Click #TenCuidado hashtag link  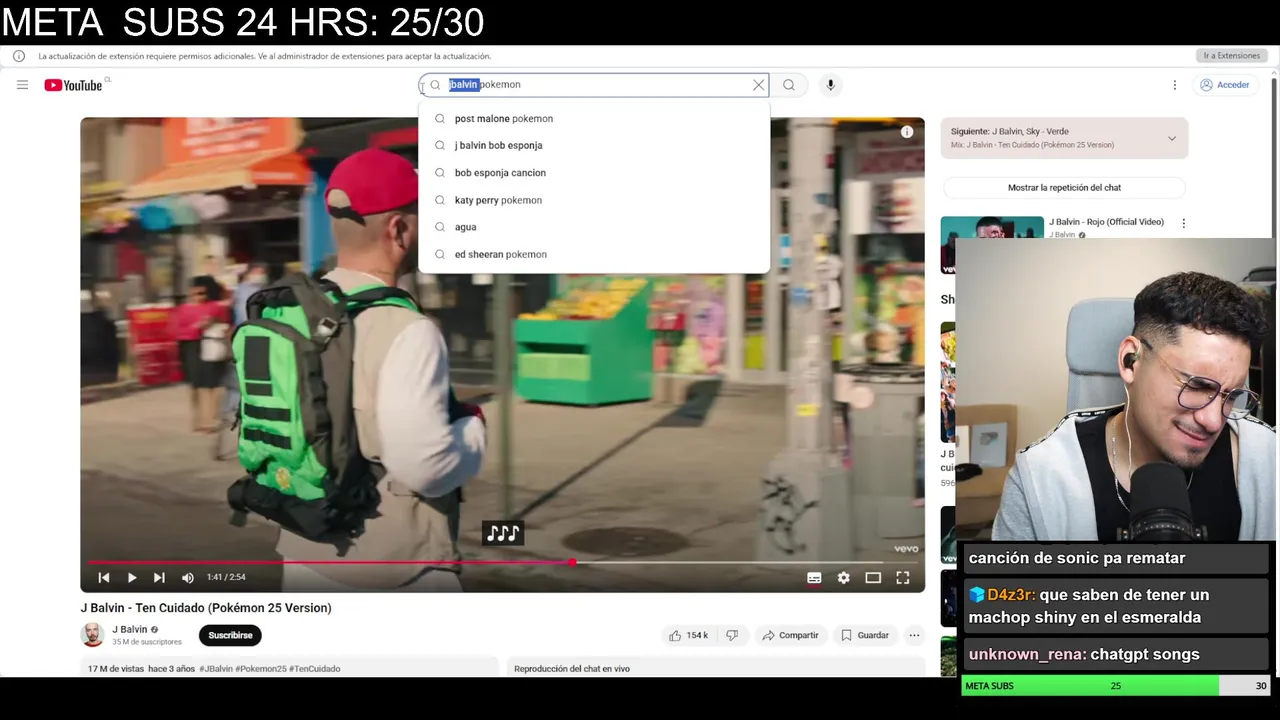(x=314, y=669)
